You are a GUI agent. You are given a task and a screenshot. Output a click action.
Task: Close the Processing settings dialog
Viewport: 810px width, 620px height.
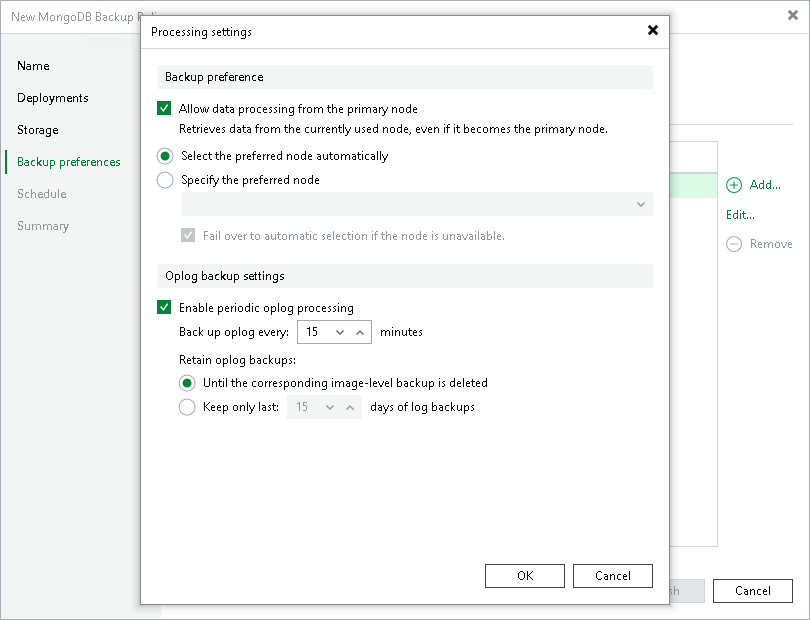click(x=653, y=30)
